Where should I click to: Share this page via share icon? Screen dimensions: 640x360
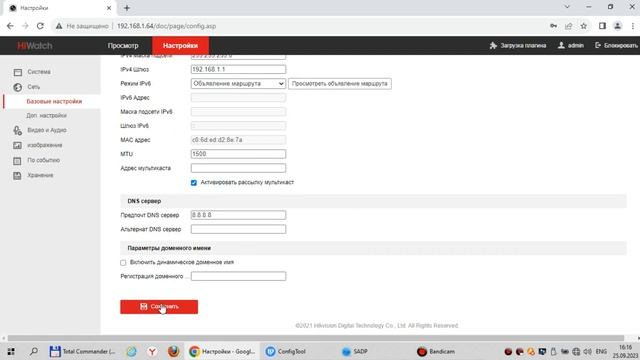(x=569, y=26)
